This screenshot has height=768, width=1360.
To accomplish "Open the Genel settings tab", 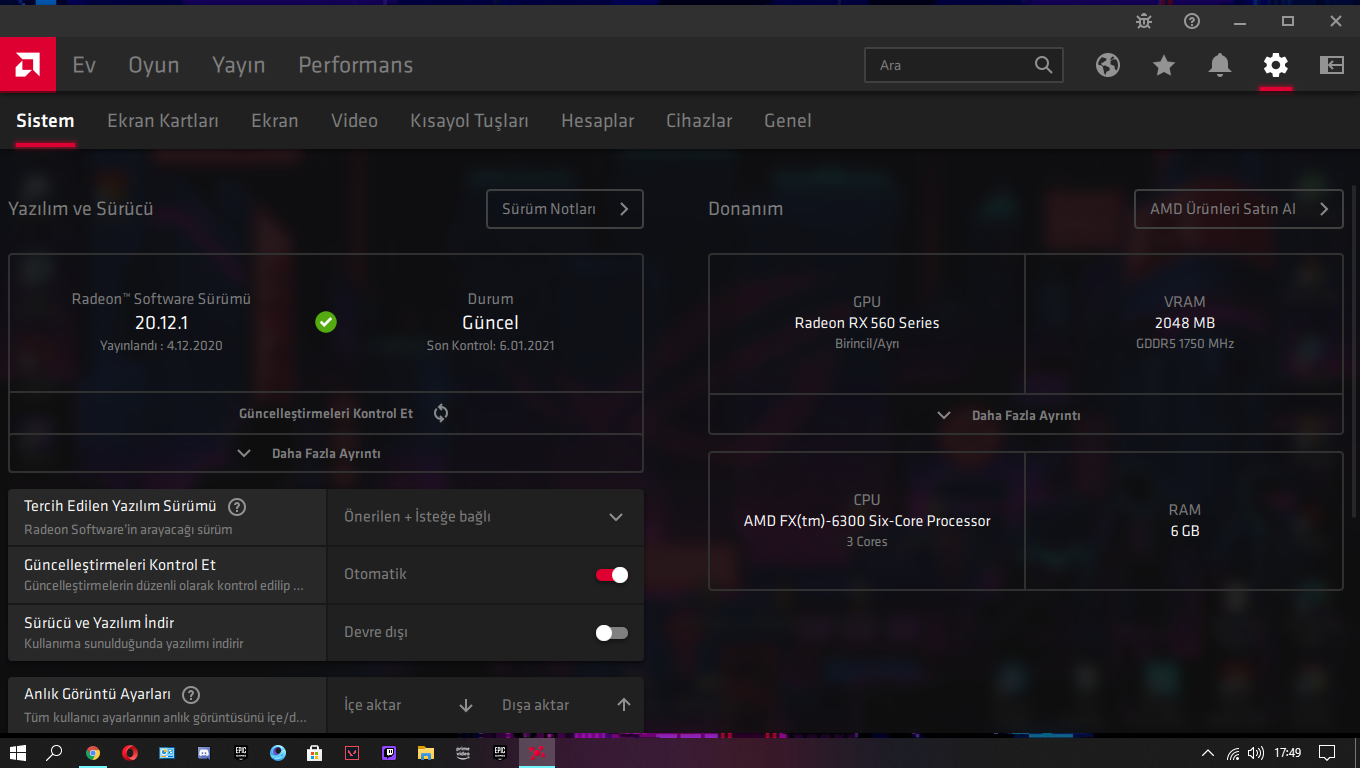I will (x=788, y=121).
